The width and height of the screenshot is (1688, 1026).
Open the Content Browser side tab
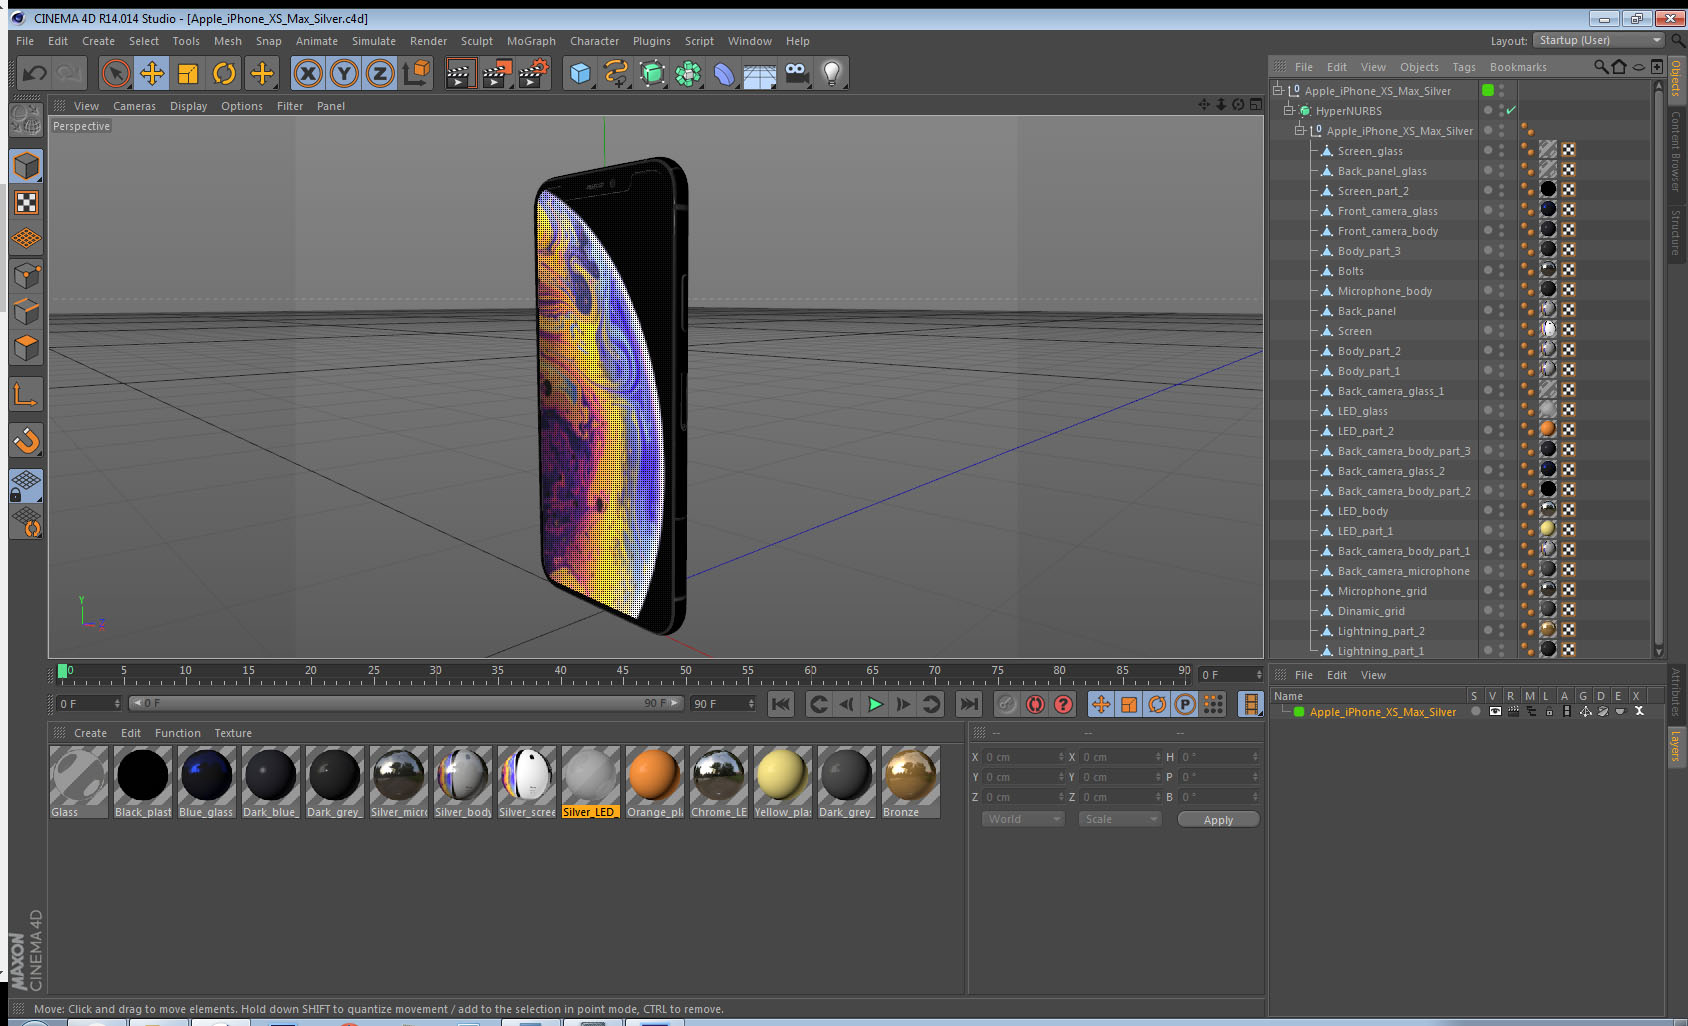[x=1677, y=151]
